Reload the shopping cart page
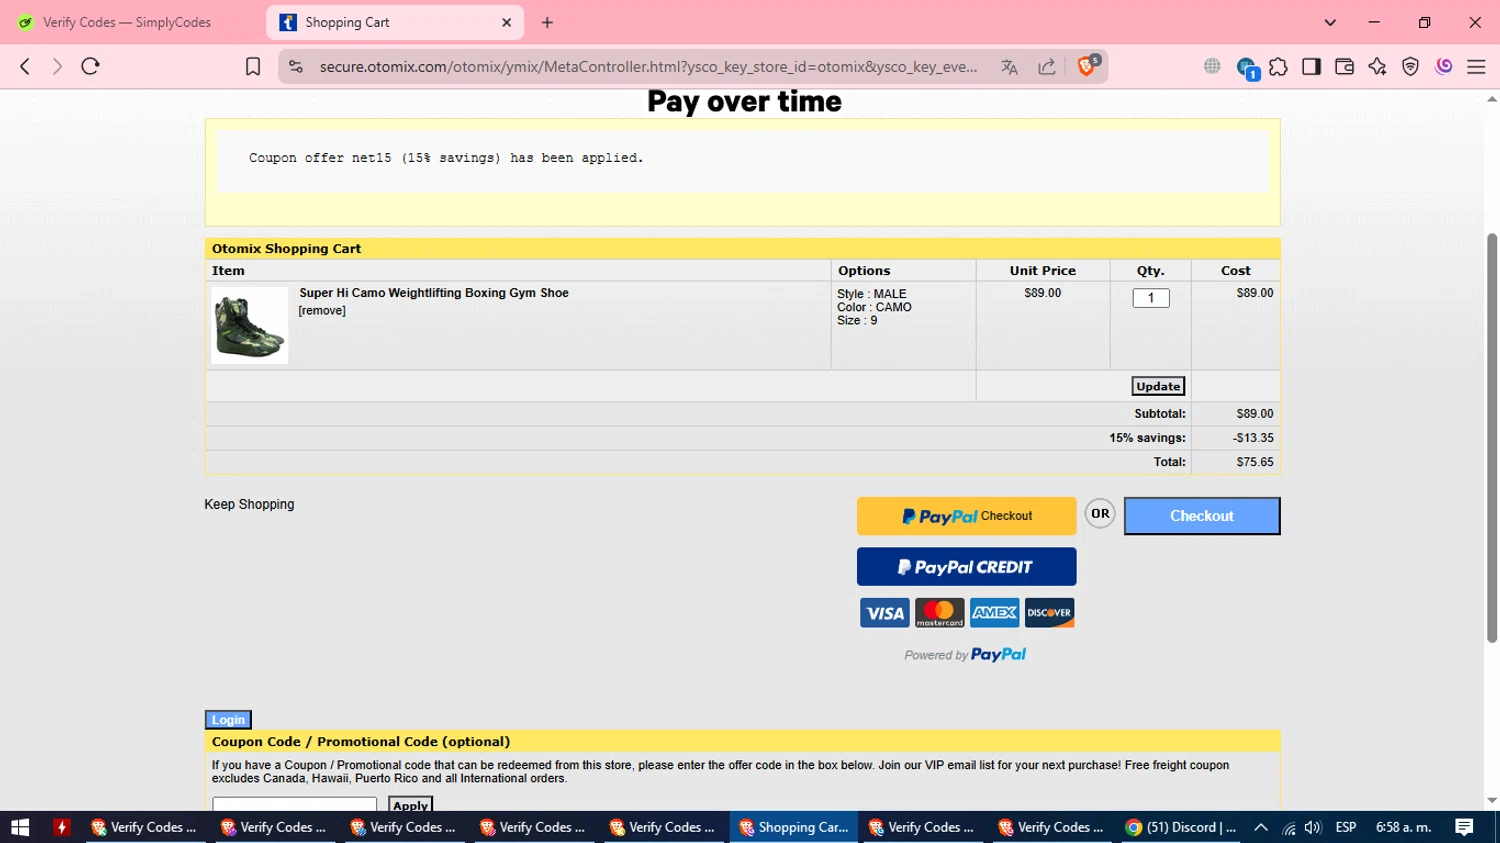This screenshot has width=1500, height=843. [x=91, y=66]
